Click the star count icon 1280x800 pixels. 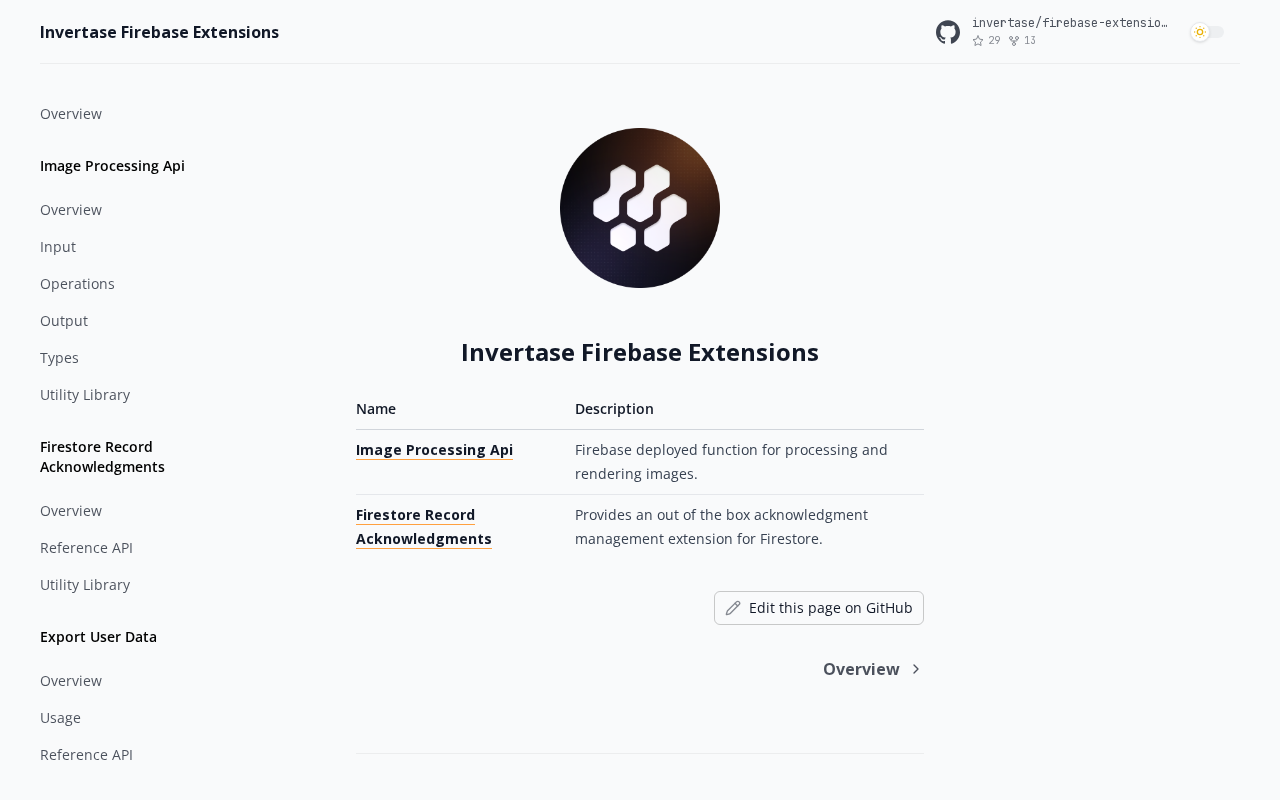click(x=978, y=41)
